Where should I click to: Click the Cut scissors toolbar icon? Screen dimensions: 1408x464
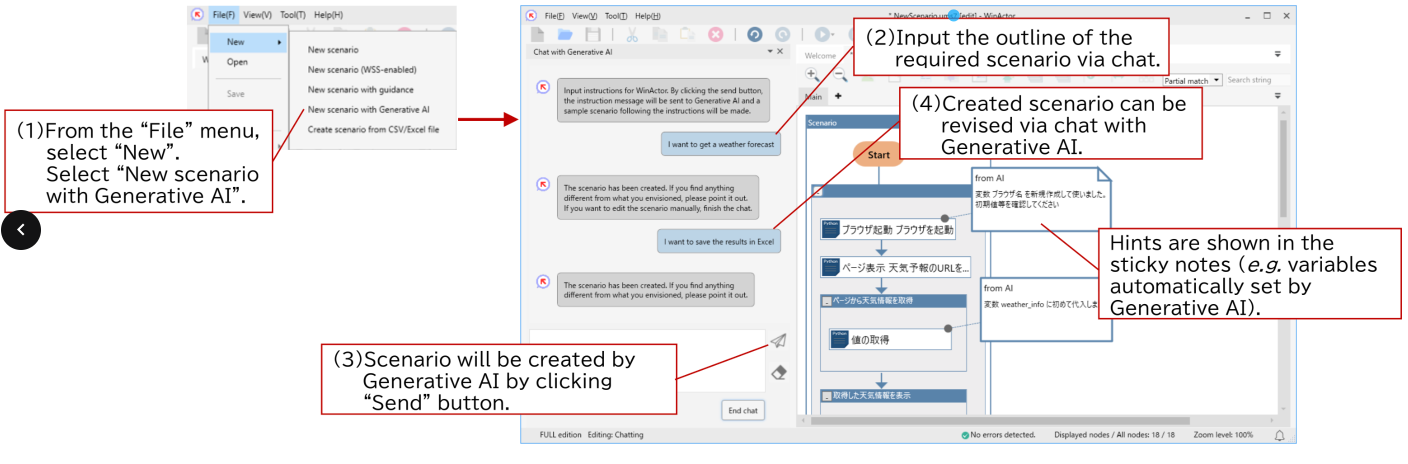pyautogui.click(x=633, y=34)
